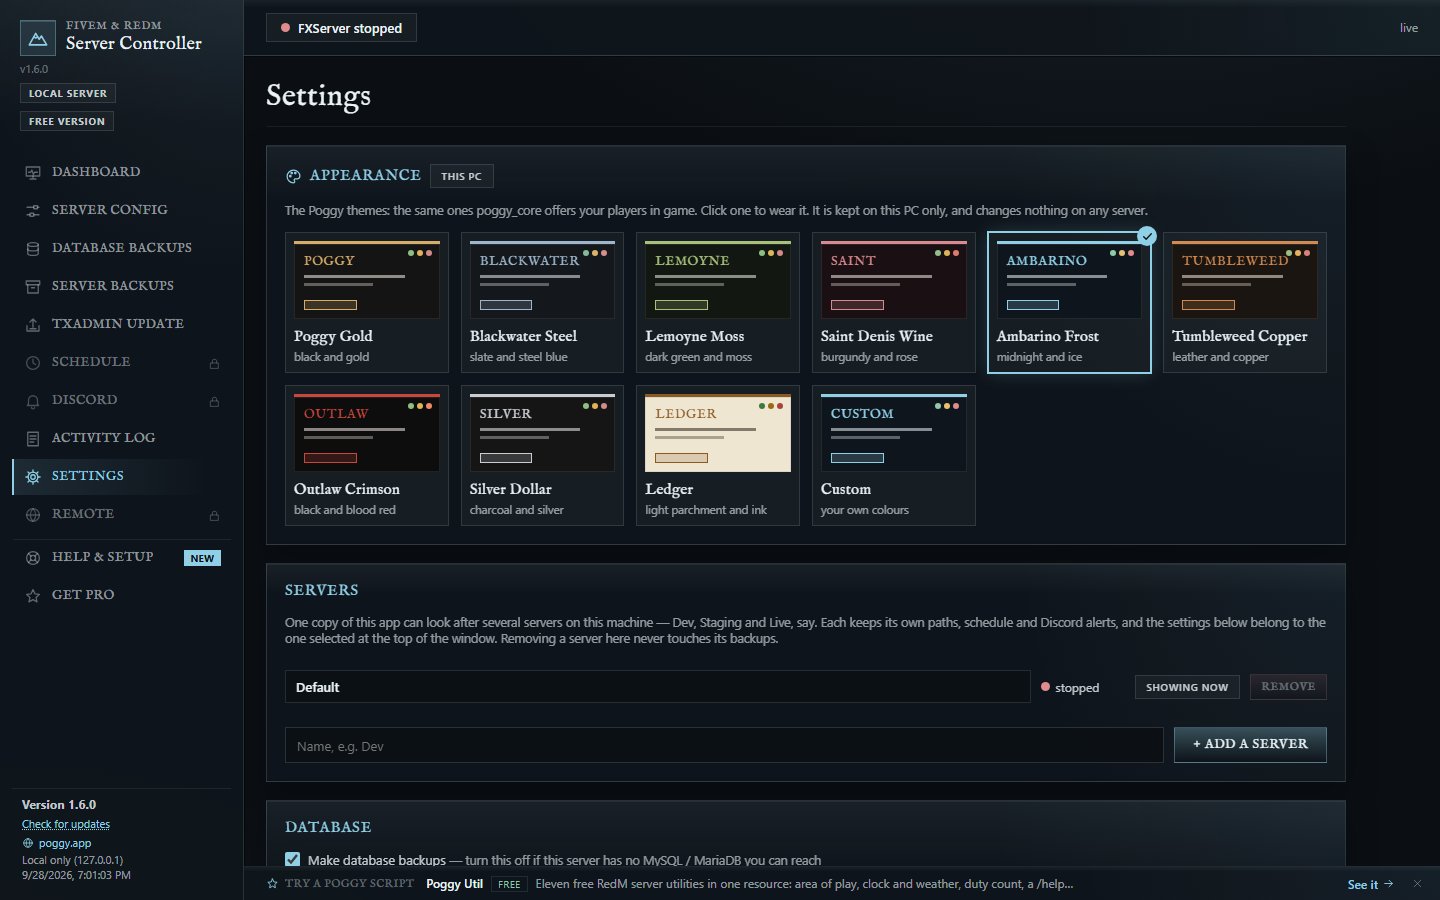Click the Dashboard monitor icon
Viewport: 1440px width, 900px height.
(33, 173)
